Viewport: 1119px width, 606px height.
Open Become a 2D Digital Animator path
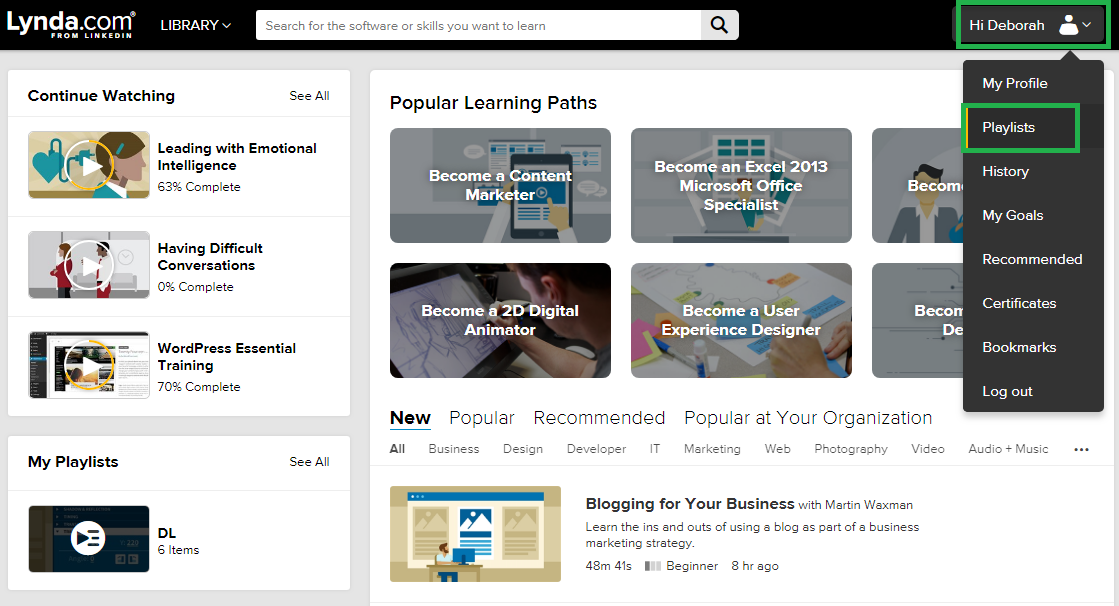500,320
